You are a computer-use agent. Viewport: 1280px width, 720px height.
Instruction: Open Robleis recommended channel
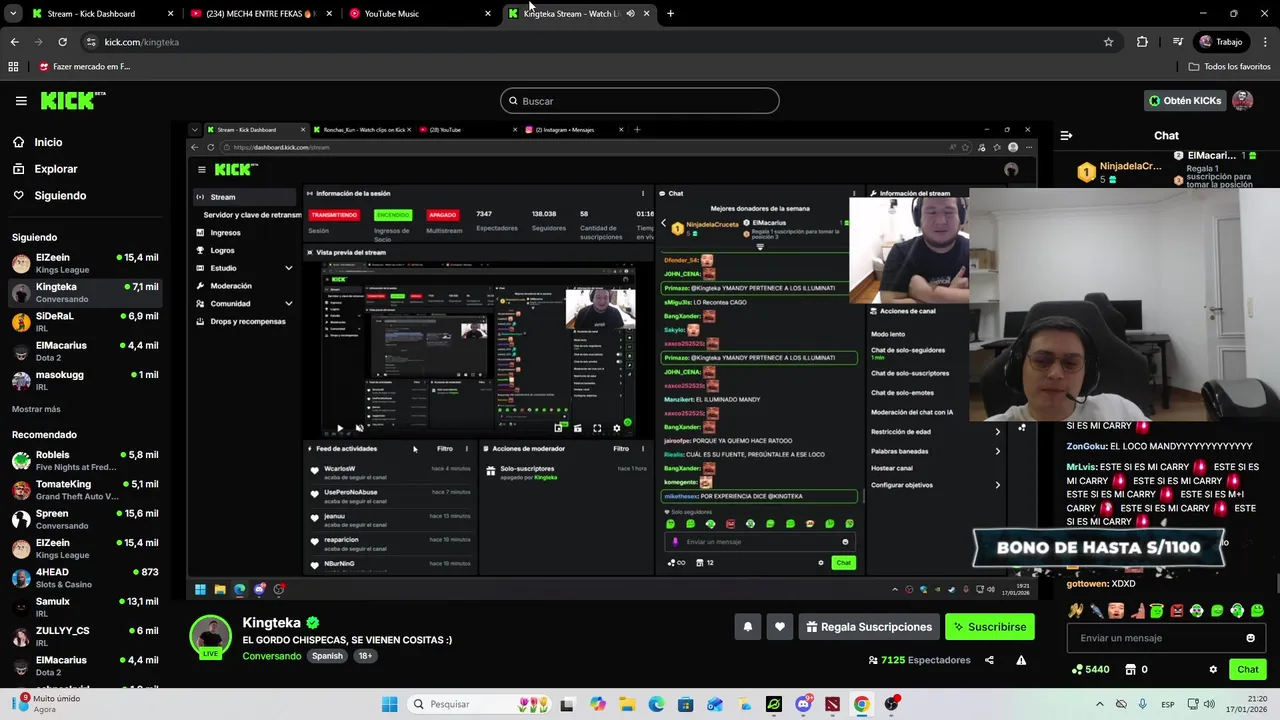(84, 461)
